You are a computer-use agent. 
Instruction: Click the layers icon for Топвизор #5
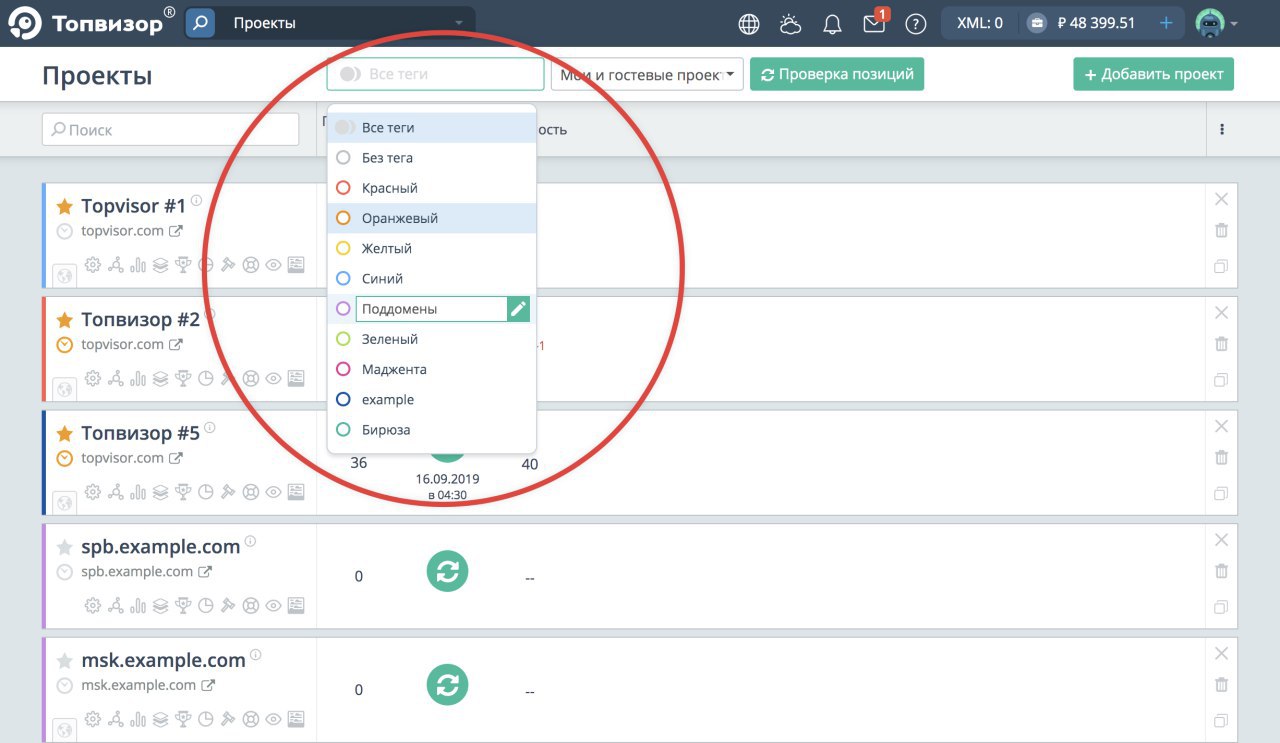(160, 492)
